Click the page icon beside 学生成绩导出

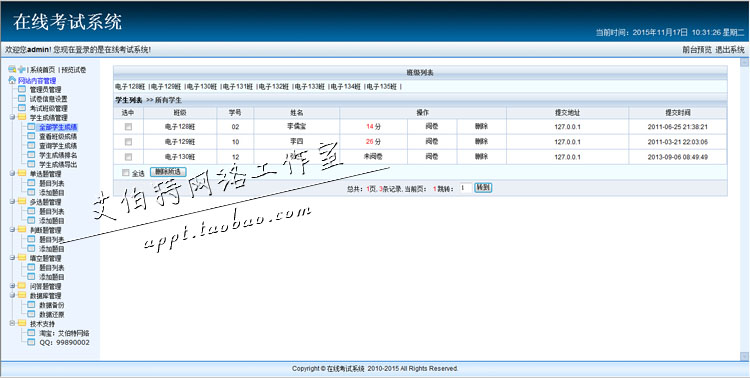click(x=31, y=164)
